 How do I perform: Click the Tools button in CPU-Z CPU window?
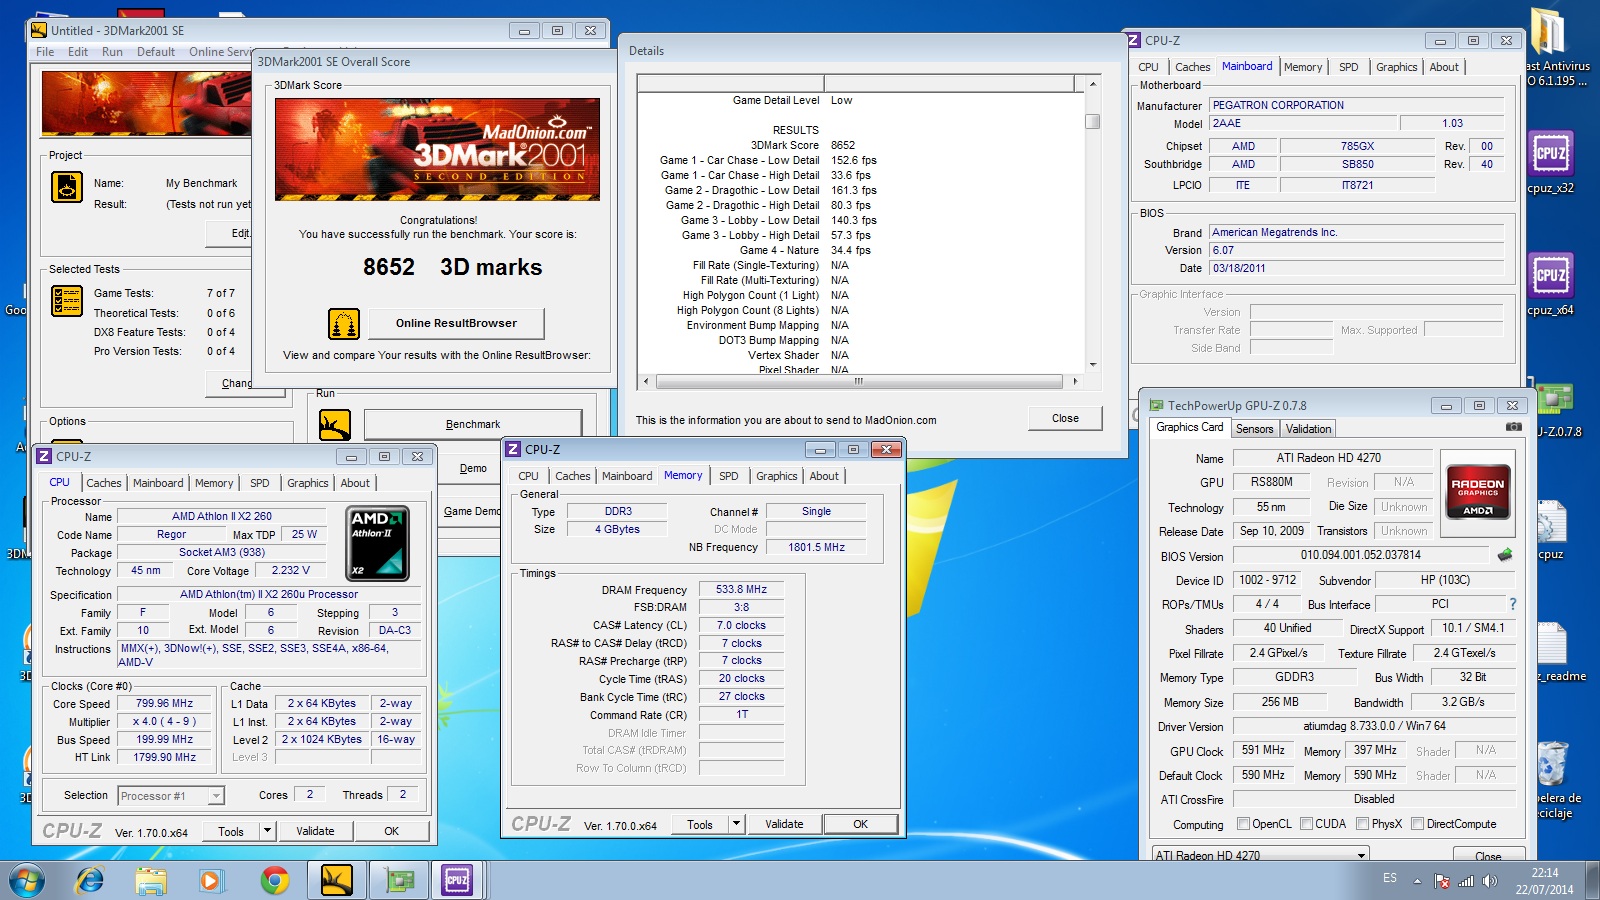pos(231,831)
